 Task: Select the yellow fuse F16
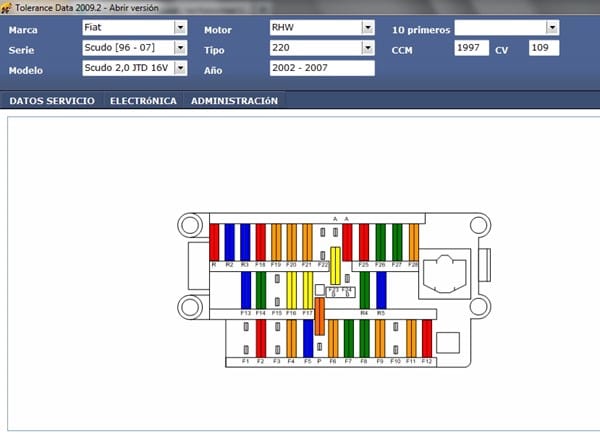[x=292, y=290]
